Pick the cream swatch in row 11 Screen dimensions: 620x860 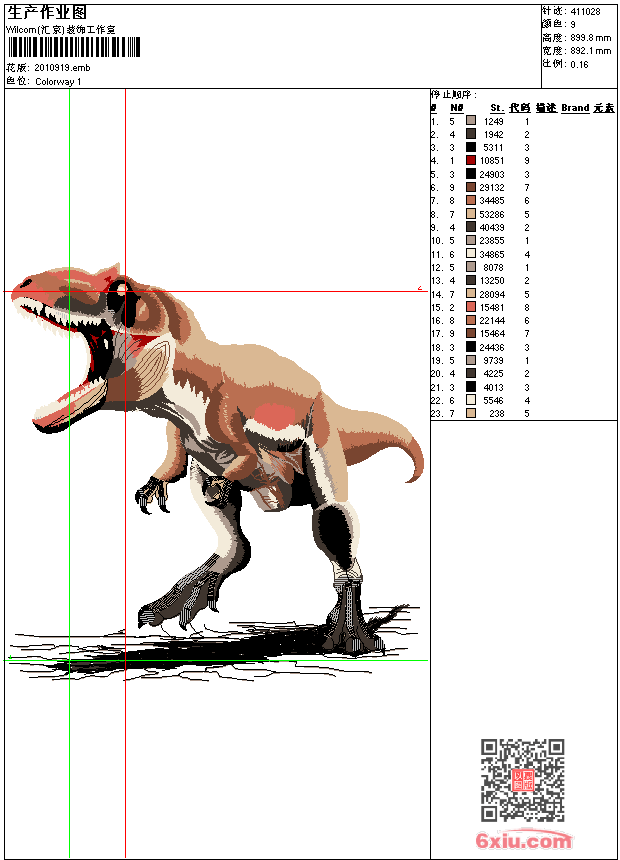pos(471,254)
